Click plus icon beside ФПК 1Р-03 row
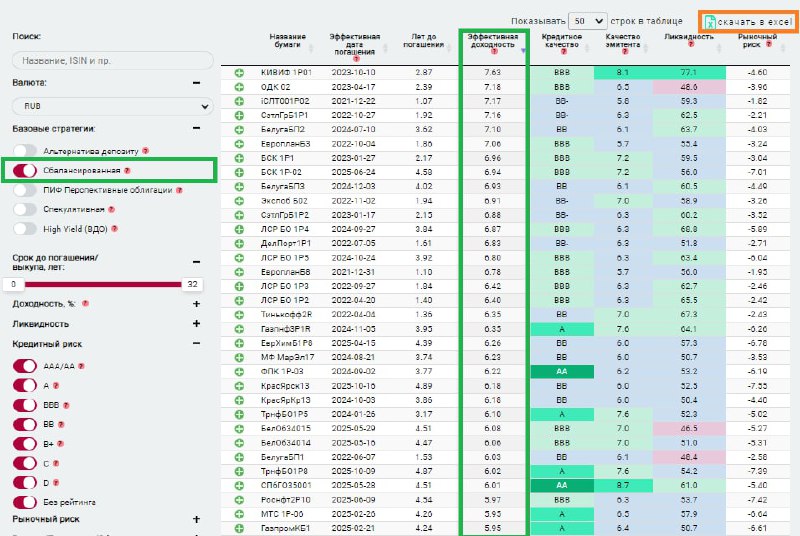The image size is (800, 536). (239, 372)
